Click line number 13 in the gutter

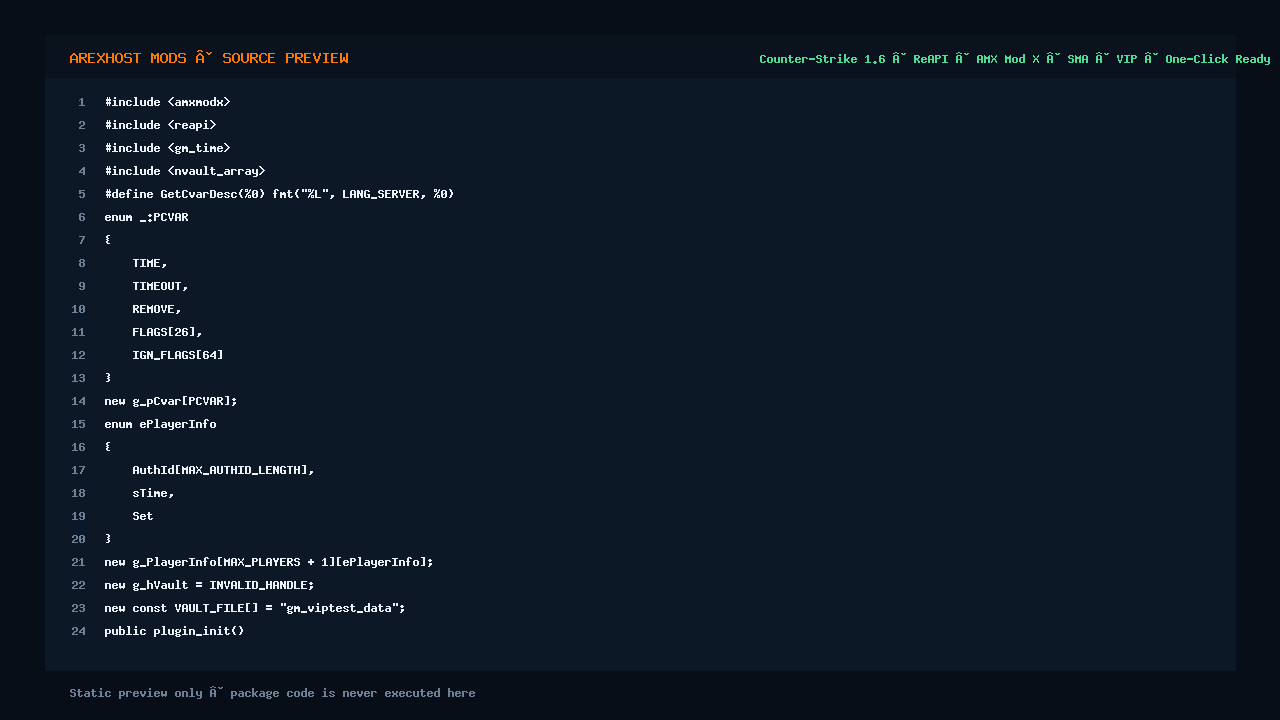(78, 378)
